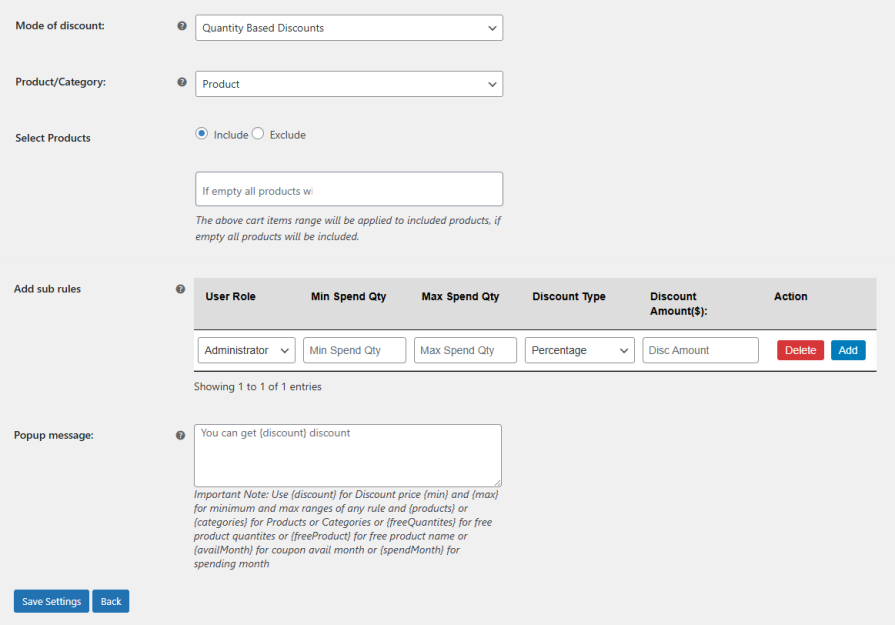Open the Product/Category dropdown
Viewport: 895px width, 625px height.
tap(349, 84)
